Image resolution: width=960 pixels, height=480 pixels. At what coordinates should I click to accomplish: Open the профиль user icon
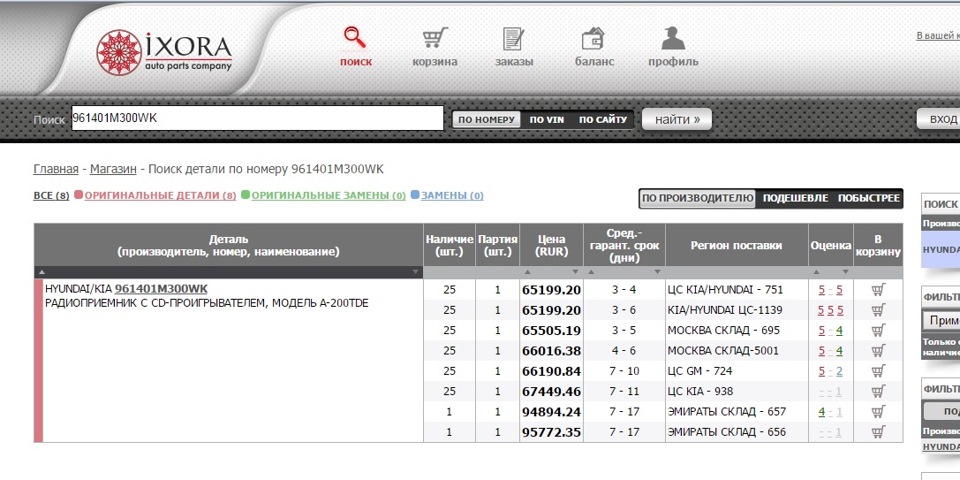pyautogui.click(x=673, y=39)
